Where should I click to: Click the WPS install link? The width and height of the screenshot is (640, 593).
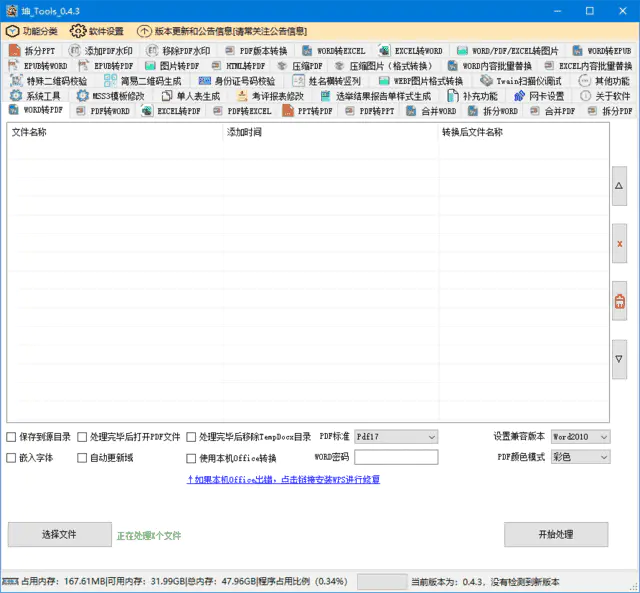[283, 480]
